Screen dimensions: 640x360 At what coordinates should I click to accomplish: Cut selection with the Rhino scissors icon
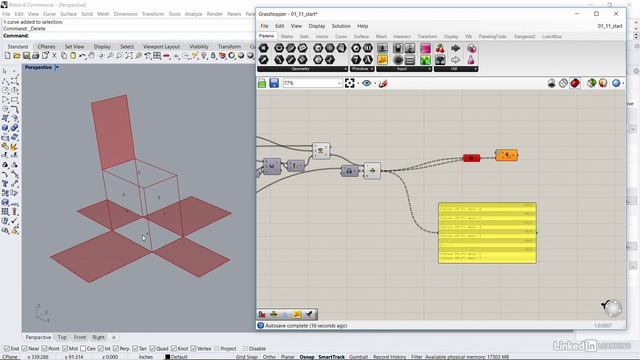(54, 56)
